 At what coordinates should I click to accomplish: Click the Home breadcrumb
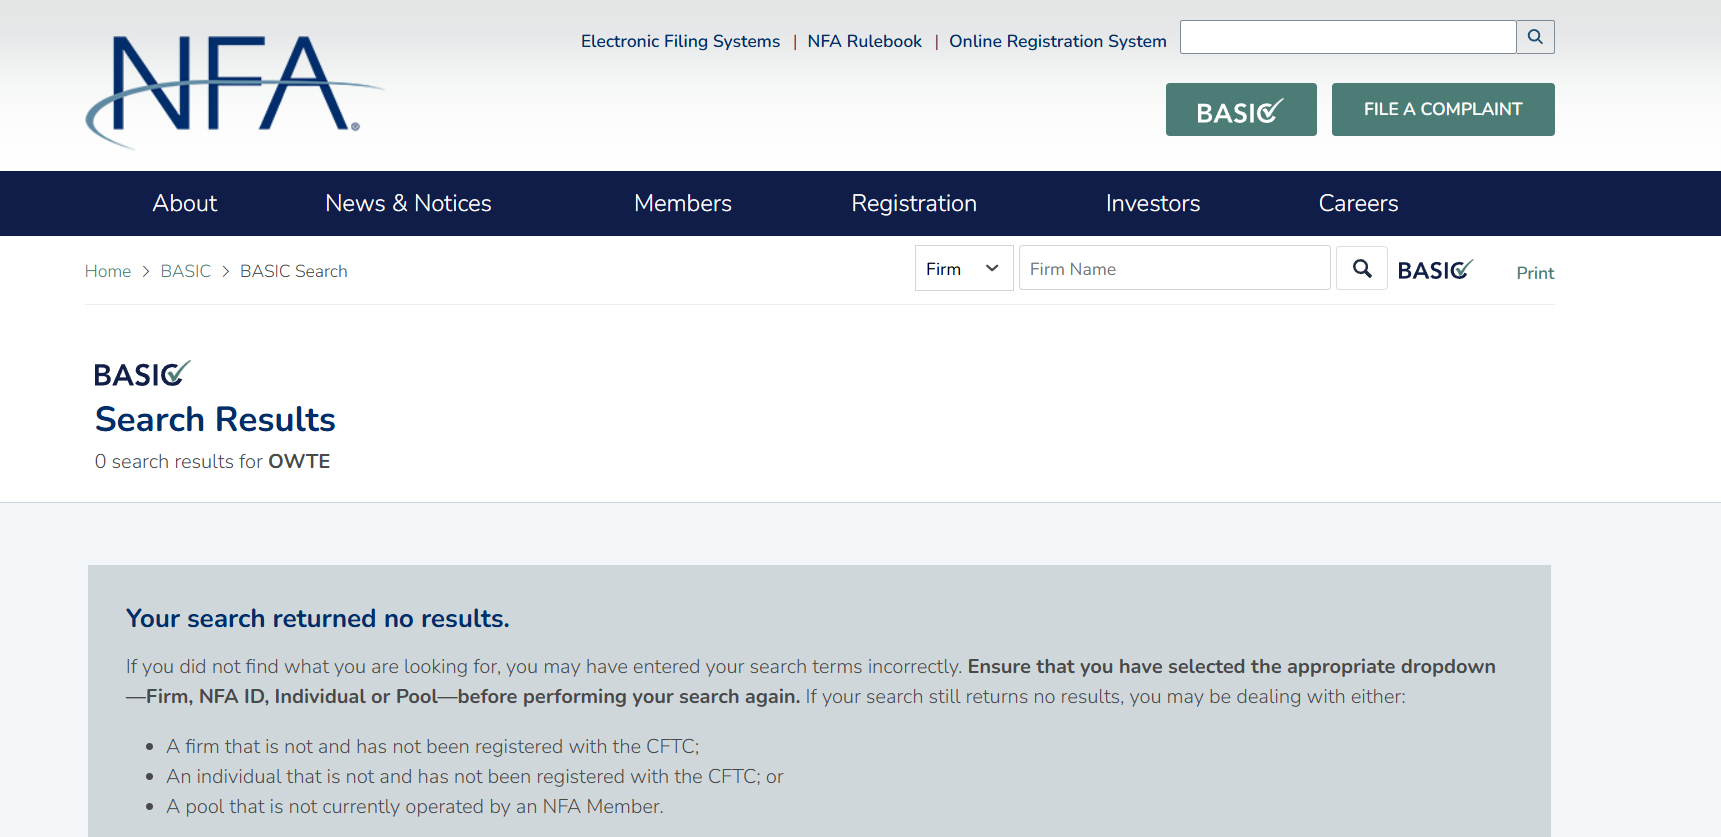(x=108, y=271)
